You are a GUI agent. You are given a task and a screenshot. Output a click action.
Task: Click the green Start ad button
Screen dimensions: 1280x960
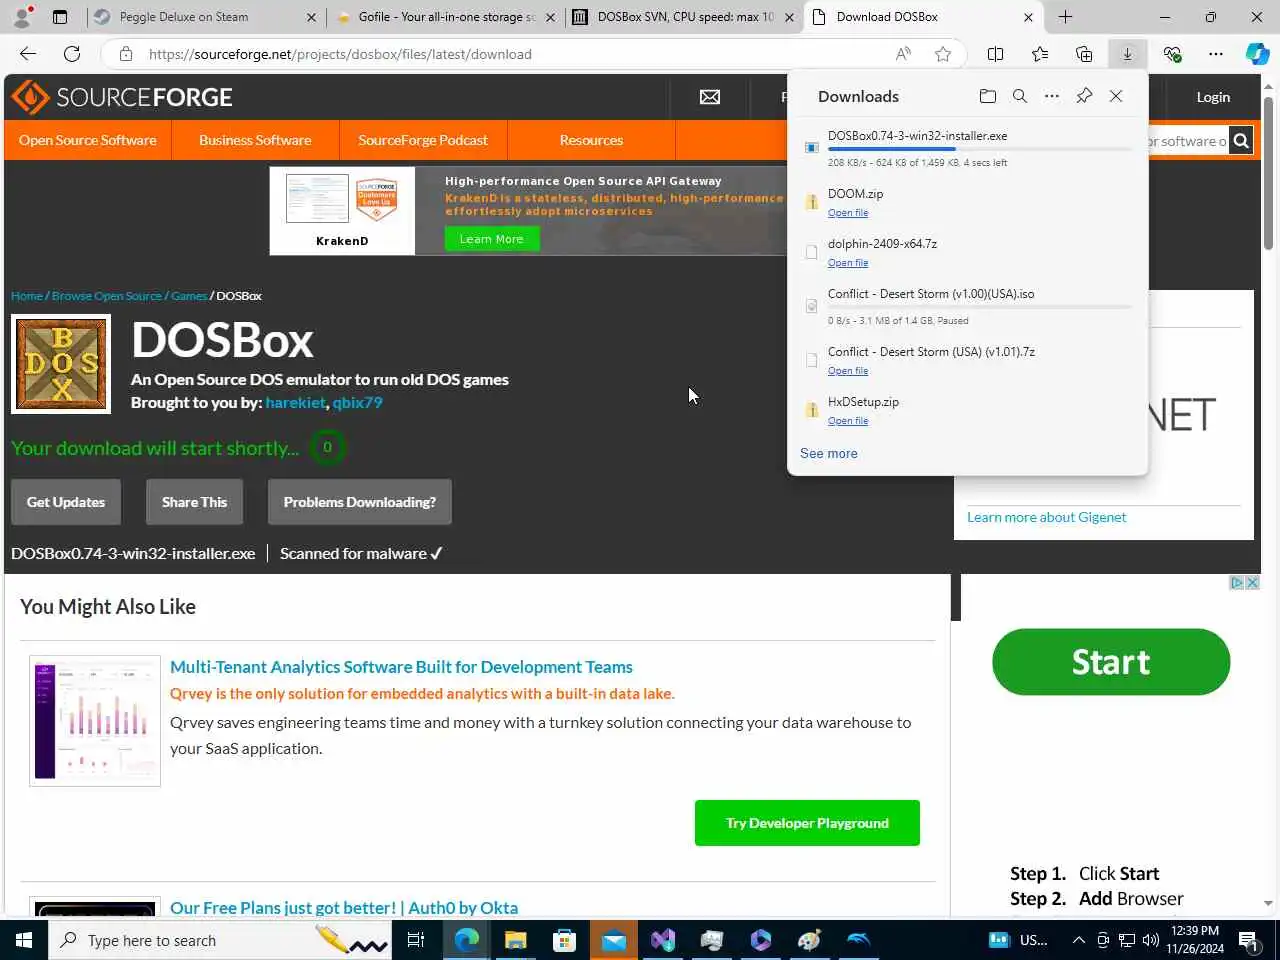[1111, 662]
